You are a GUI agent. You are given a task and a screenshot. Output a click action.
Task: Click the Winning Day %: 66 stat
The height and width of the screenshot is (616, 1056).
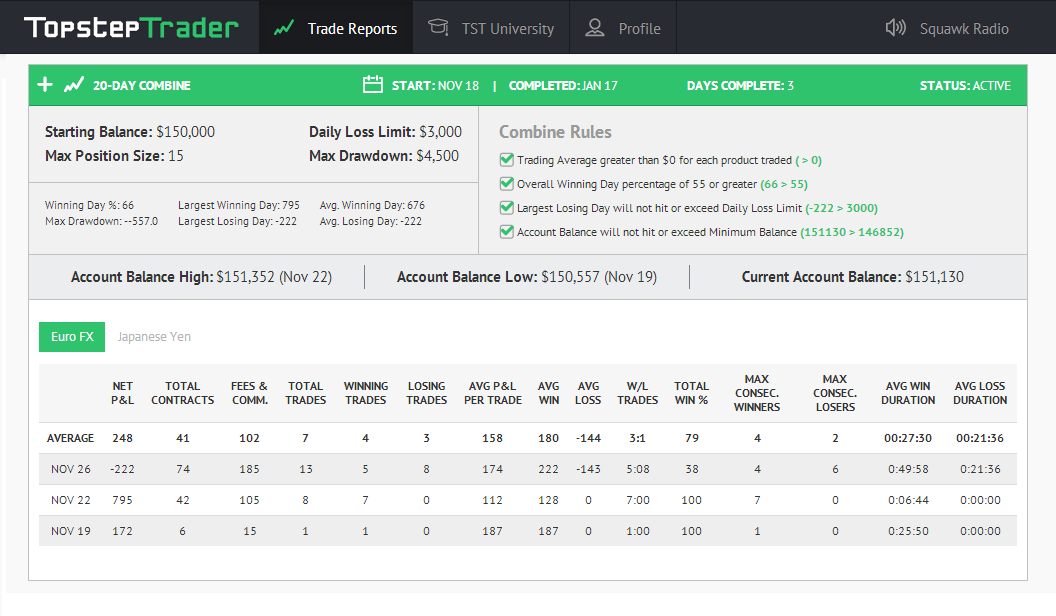(89, 205)
